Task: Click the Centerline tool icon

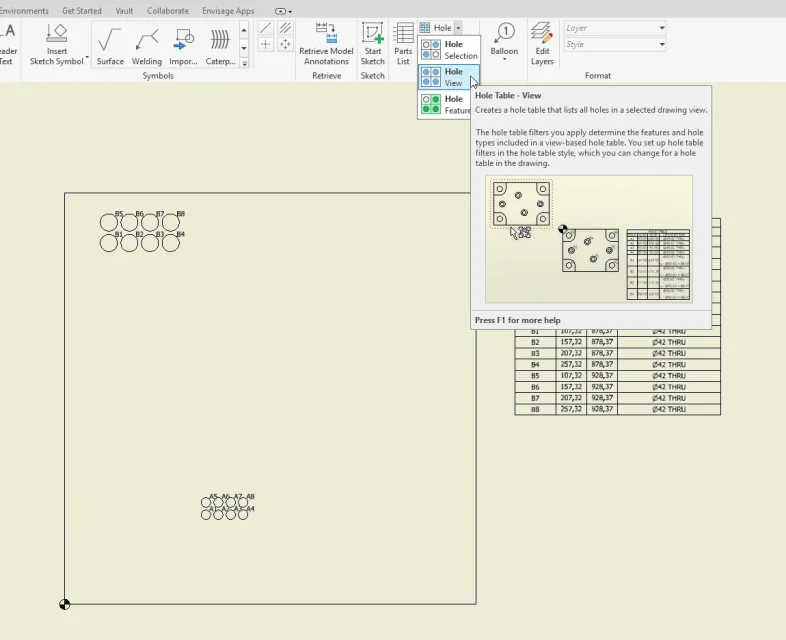Action: coord(266,28)
